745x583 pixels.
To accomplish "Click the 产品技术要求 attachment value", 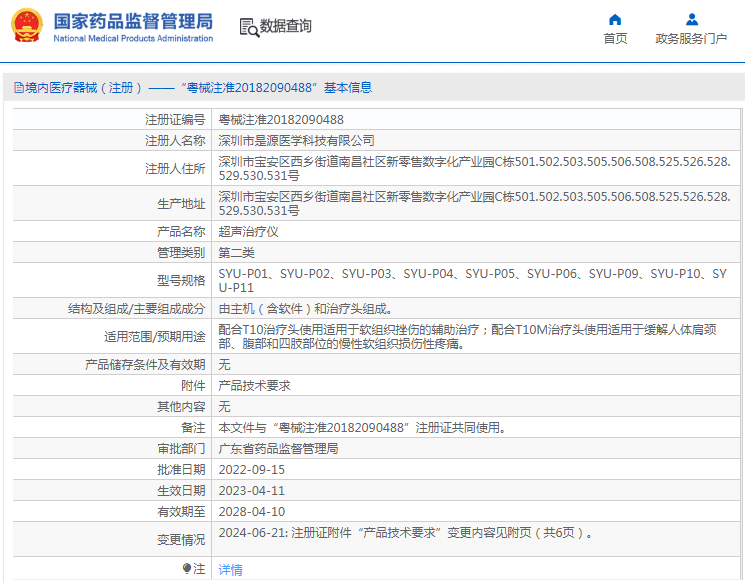I will click(x=254, y=386).
